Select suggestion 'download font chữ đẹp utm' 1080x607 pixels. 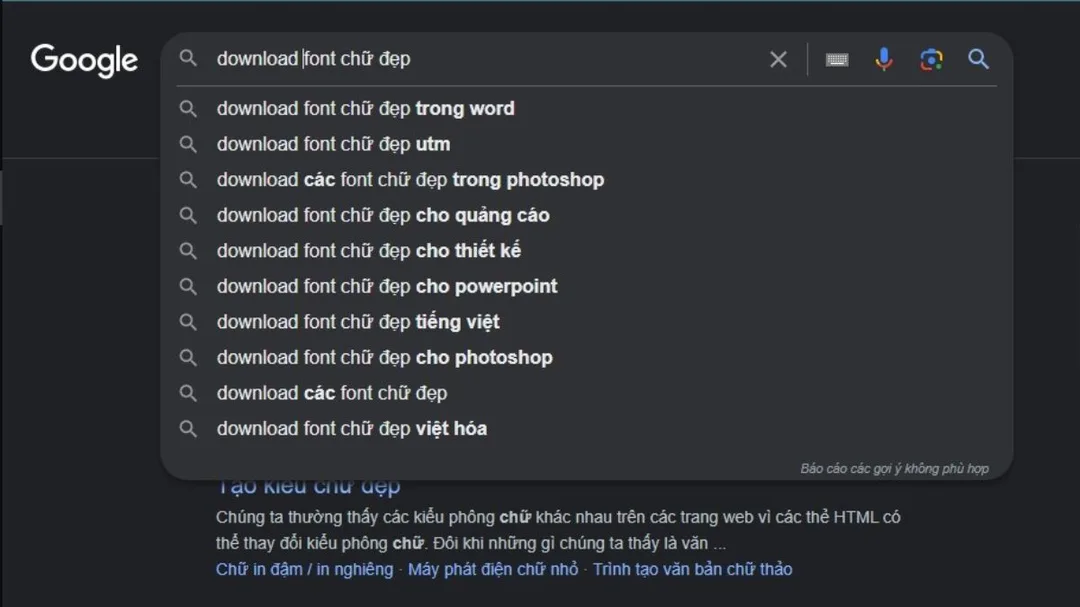click(x=333, y=144)
